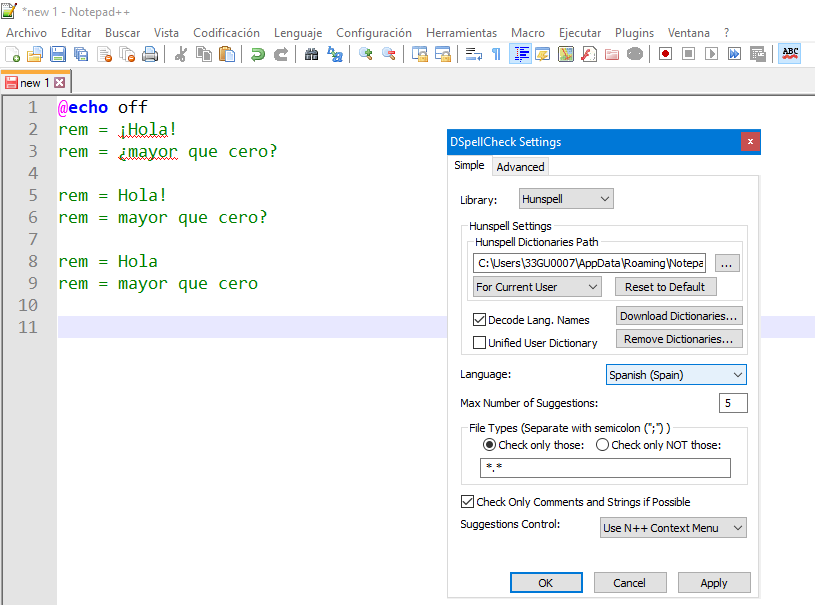Click Max Number of Suggestions field
This screenshot has height=605, width=815.
click(733, 403)
